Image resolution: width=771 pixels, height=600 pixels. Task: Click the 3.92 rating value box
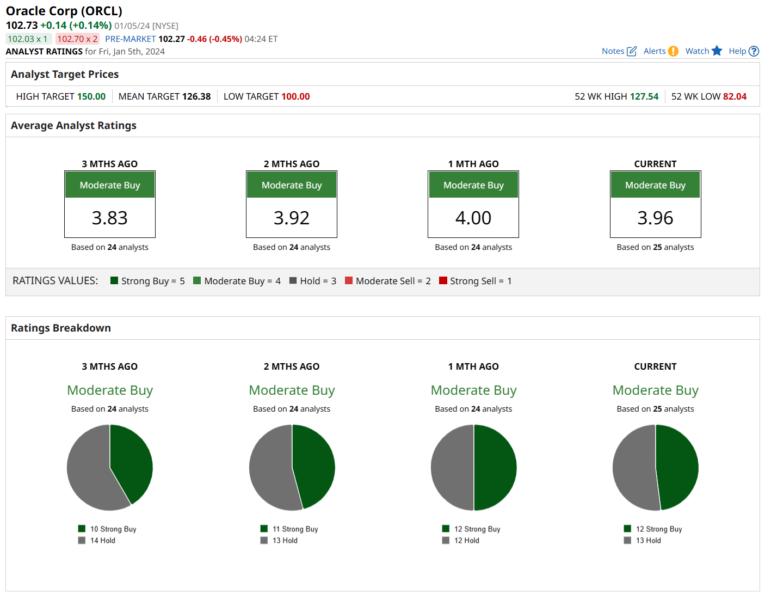292,218
